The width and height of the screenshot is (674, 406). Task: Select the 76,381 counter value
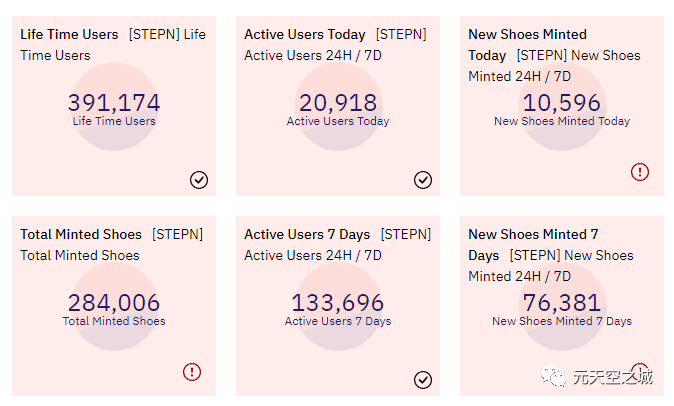point(562,303)
